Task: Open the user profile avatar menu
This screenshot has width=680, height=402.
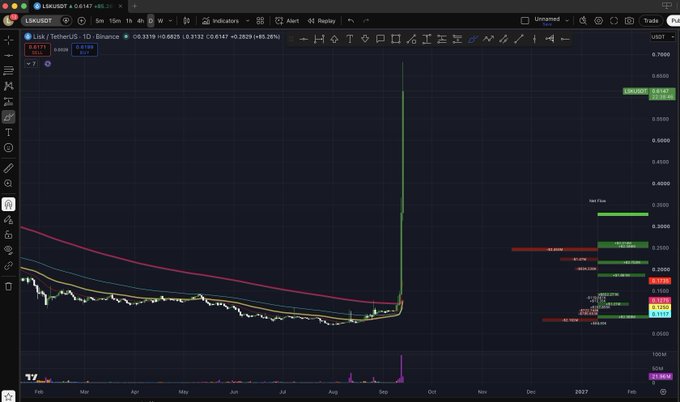Action: [8, 20]
